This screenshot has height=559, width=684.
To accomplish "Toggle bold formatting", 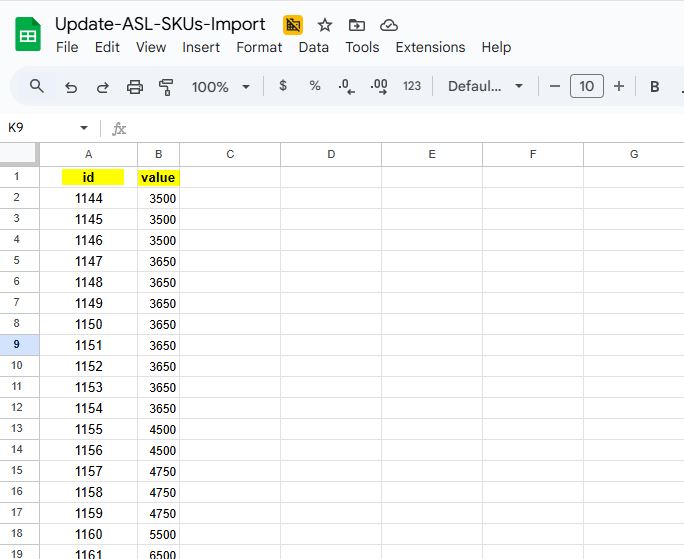I will tap(654, 86).
